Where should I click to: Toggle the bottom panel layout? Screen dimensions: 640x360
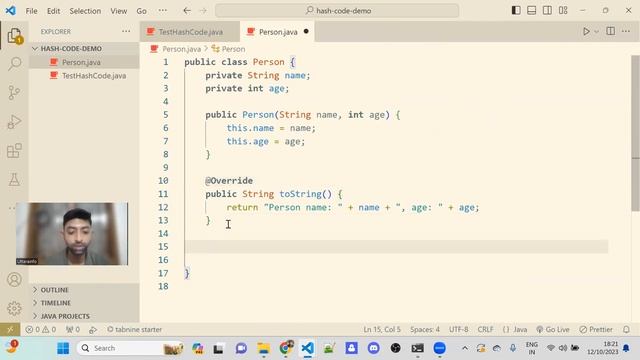[x=531, y=11]
